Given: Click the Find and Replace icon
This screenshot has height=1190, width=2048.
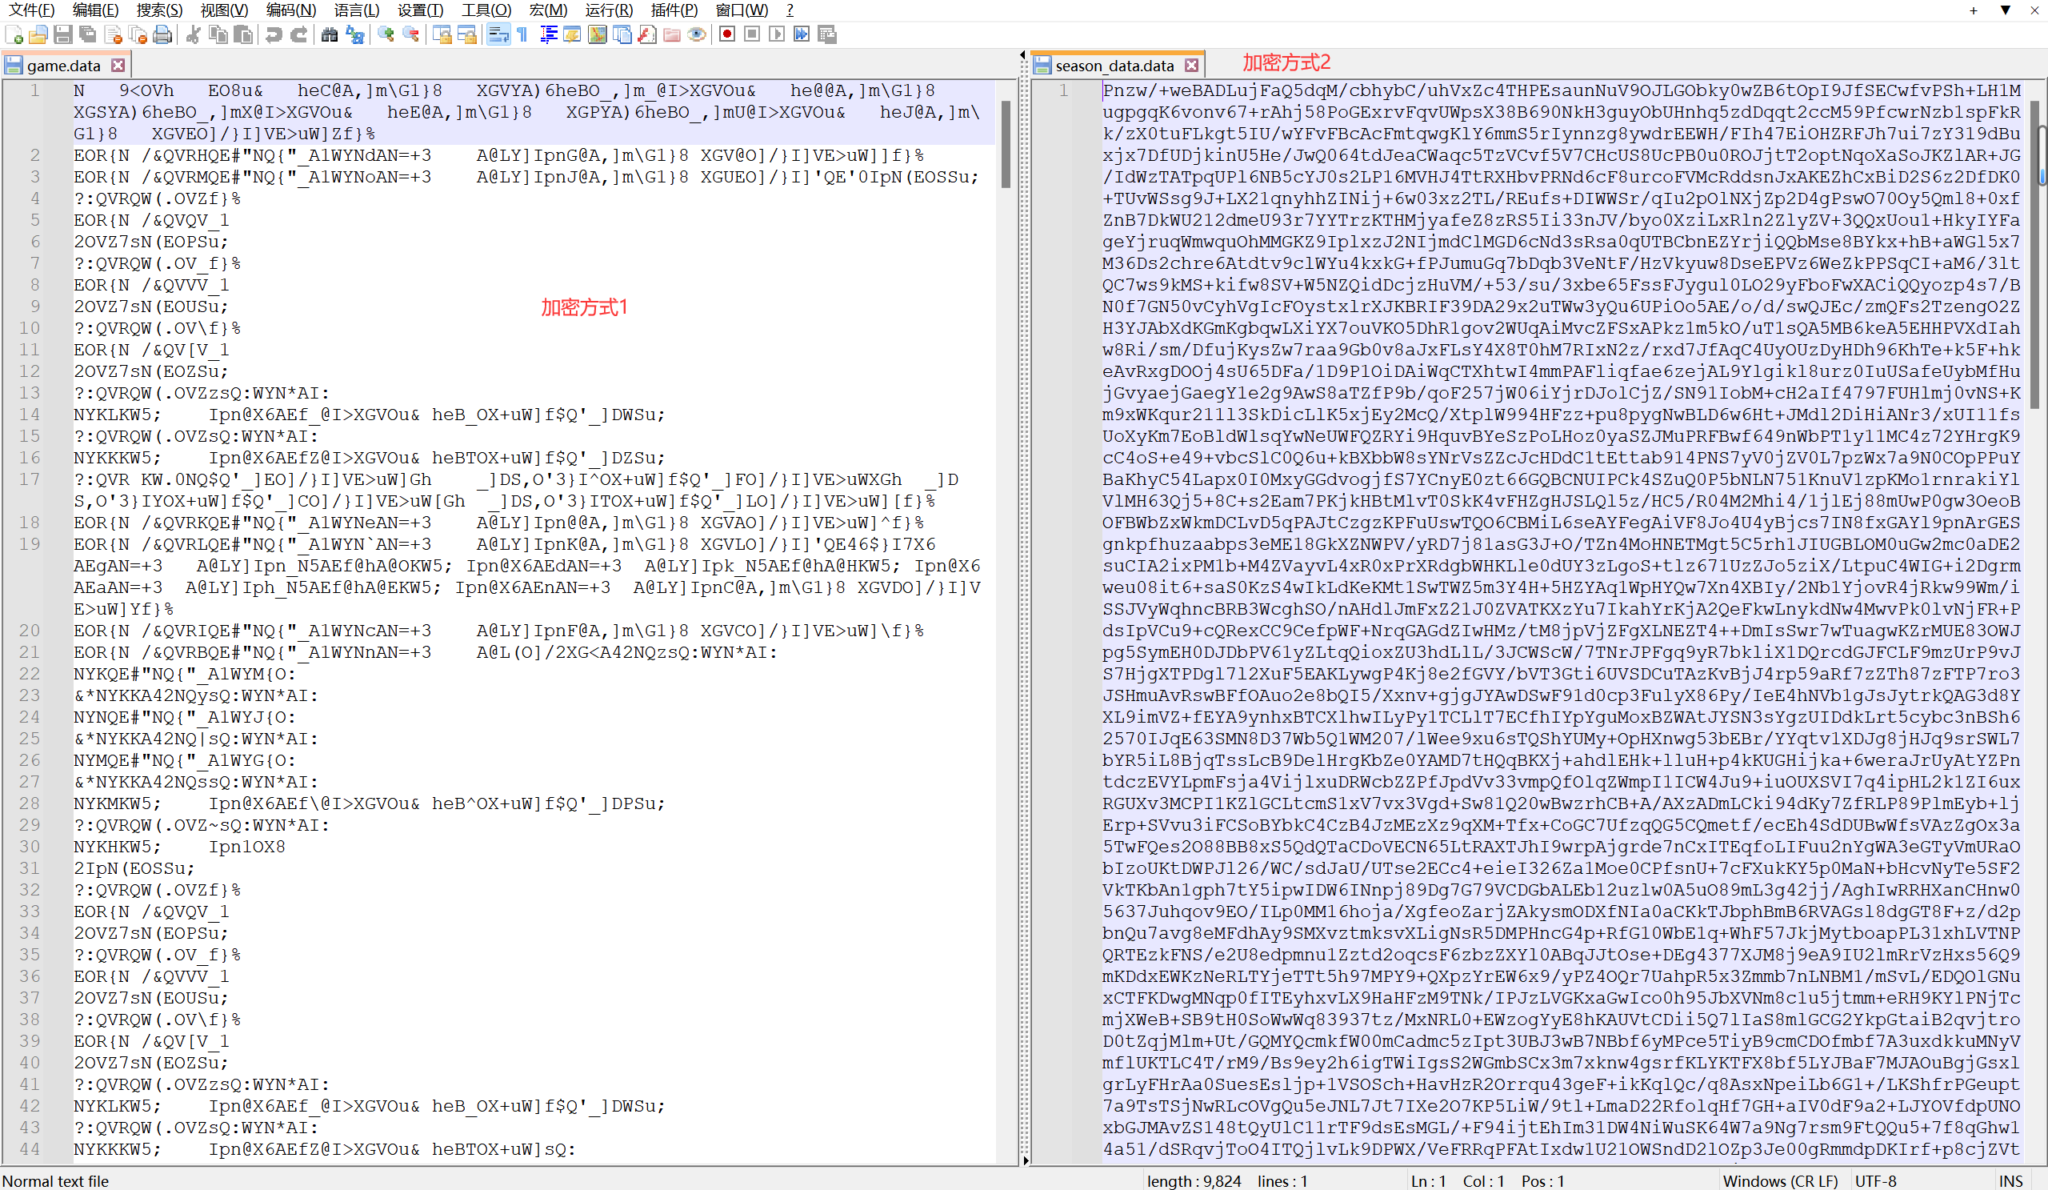Looking at the screenshot, I should click(354, 35).
